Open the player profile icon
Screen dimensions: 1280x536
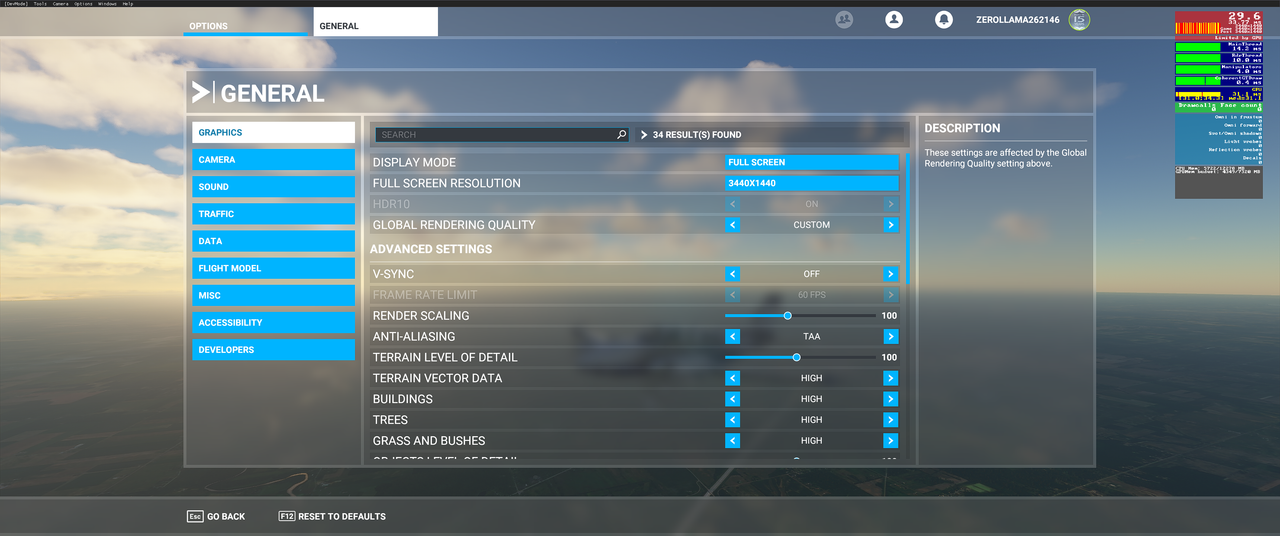point(894,20)
